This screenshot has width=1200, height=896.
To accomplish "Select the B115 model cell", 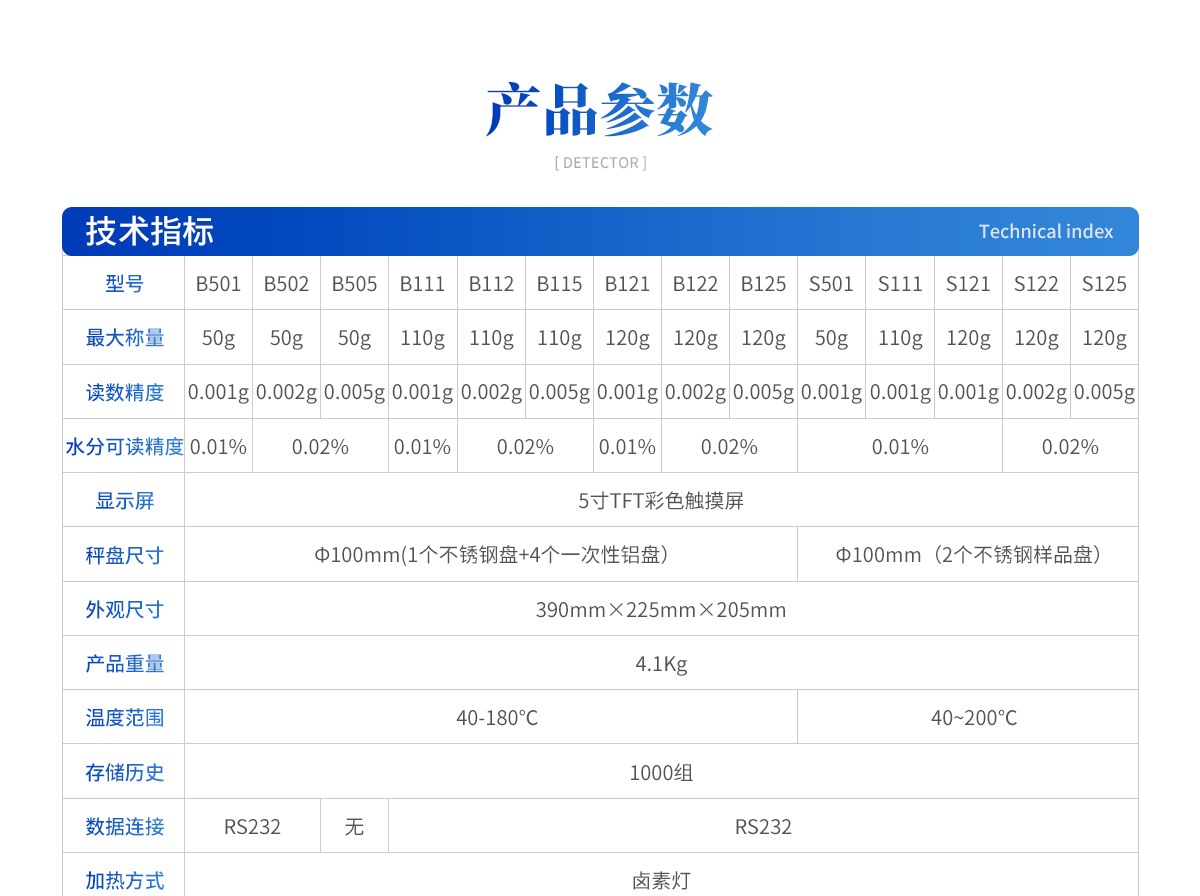I will coord(559,284).
